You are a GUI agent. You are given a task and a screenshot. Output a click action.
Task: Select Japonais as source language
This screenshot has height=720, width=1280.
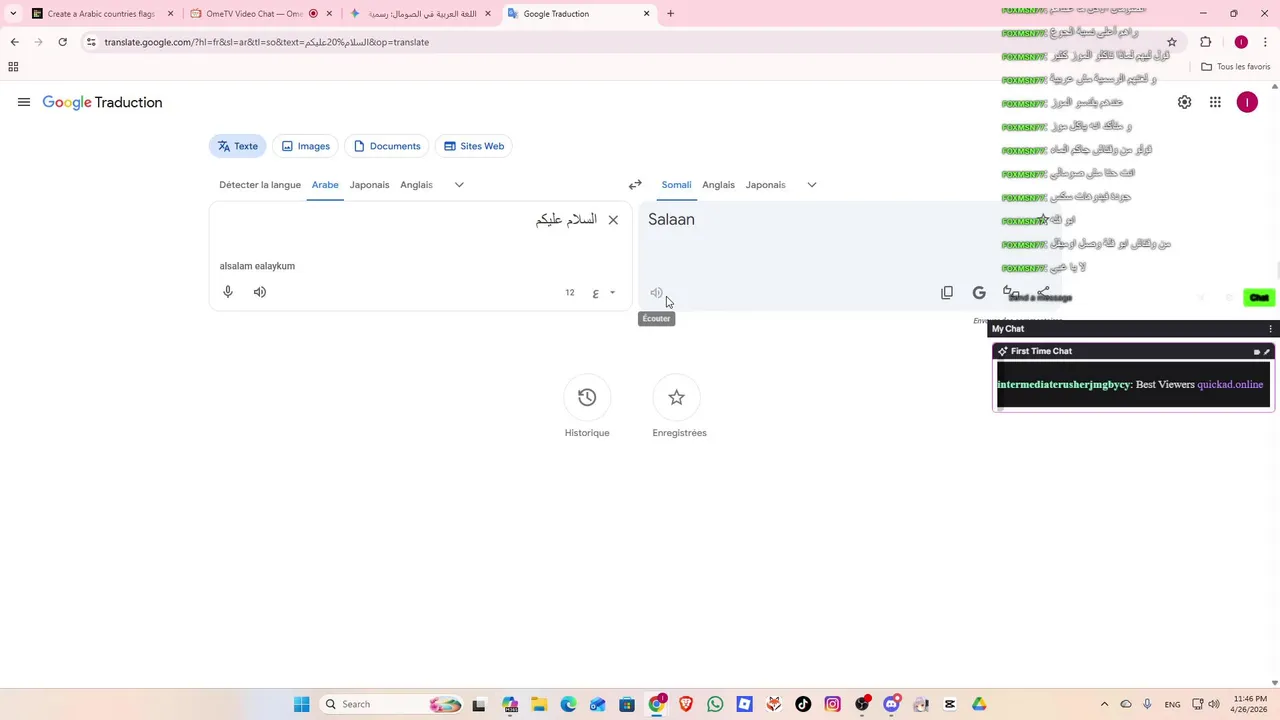pos(369,185)
